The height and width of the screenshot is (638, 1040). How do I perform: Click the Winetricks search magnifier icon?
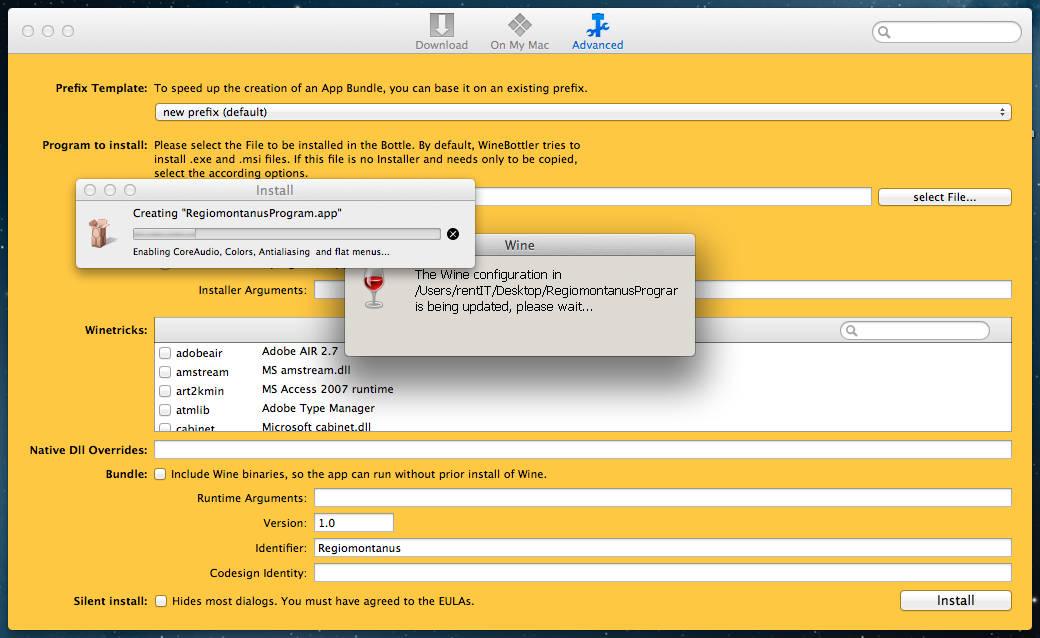click(x=852, y=330)
